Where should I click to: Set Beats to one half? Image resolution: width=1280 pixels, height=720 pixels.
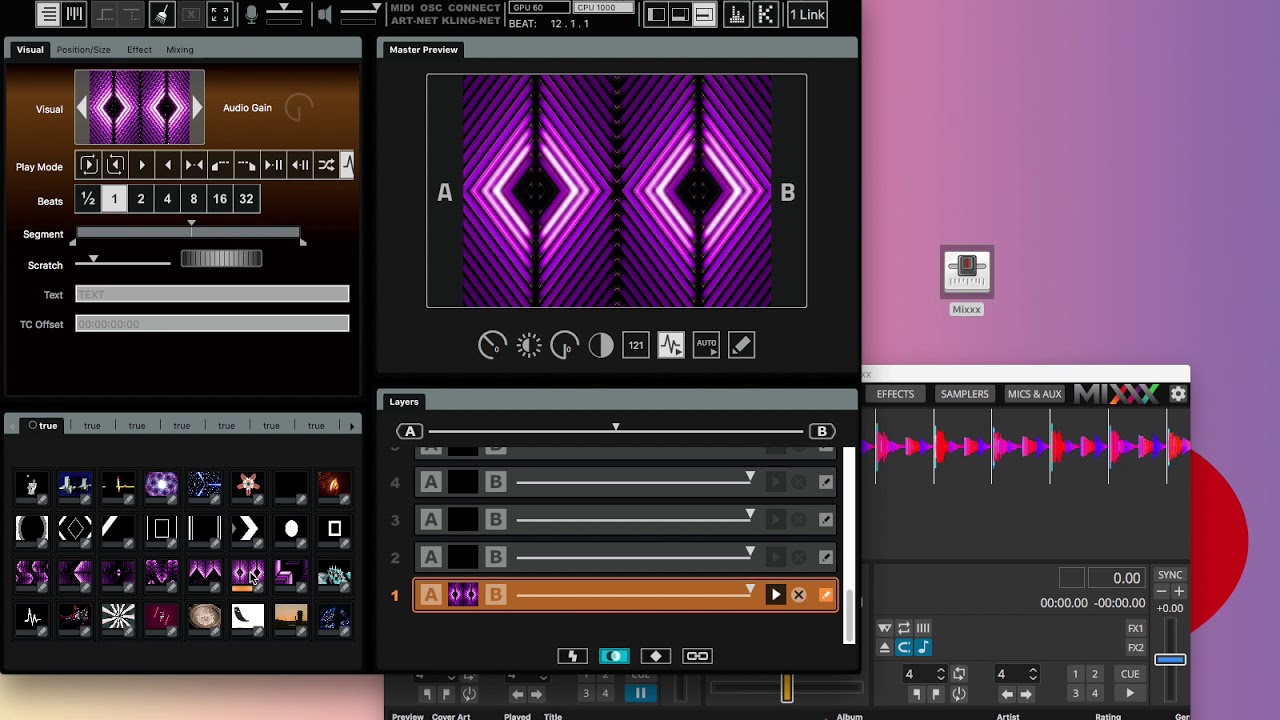[88, 199]
